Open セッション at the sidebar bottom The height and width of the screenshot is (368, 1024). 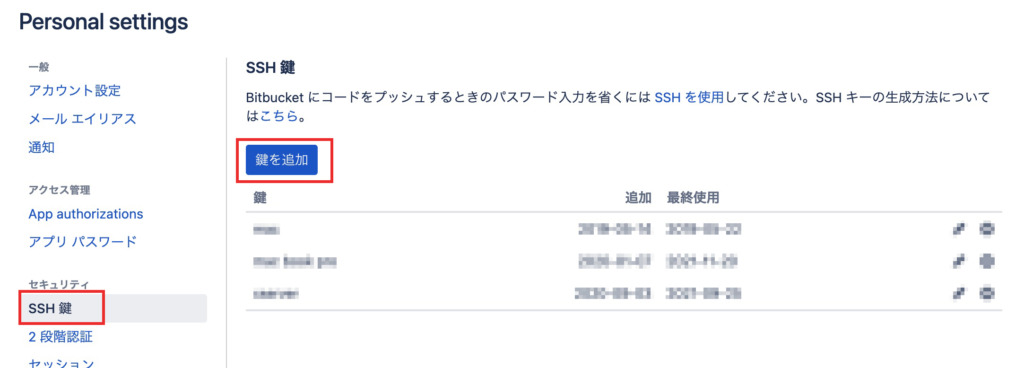(61, 362)
